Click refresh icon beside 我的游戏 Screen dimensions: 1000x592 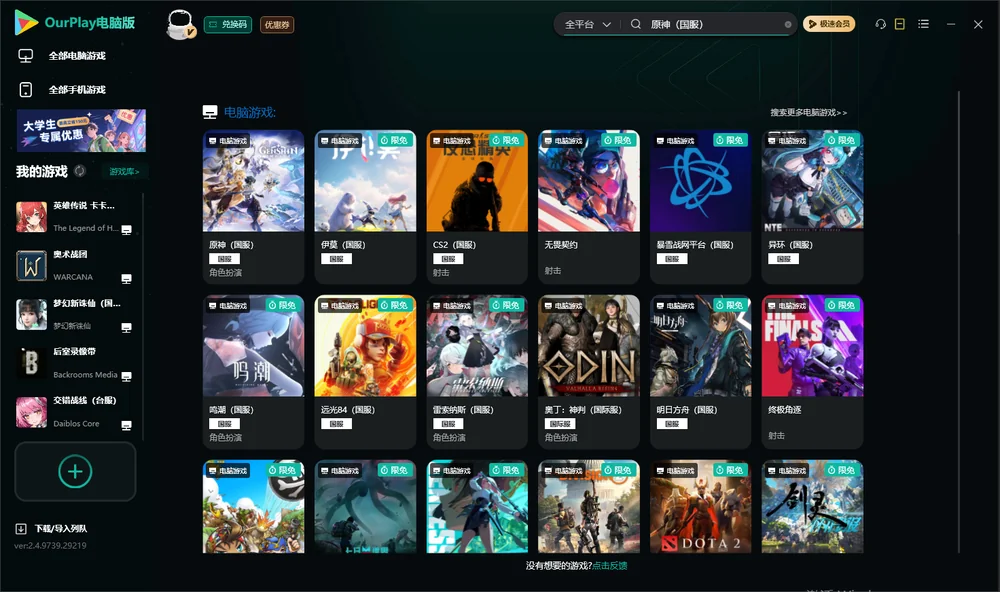[80, 171]
